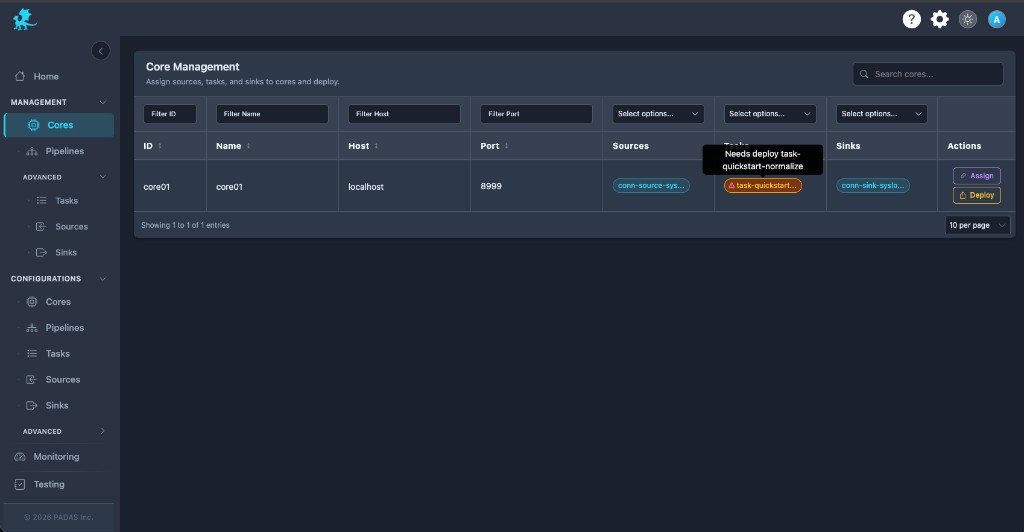1024x532 pixels.
Task: Click the PADAS dragon logo
Action: [25, 20]
